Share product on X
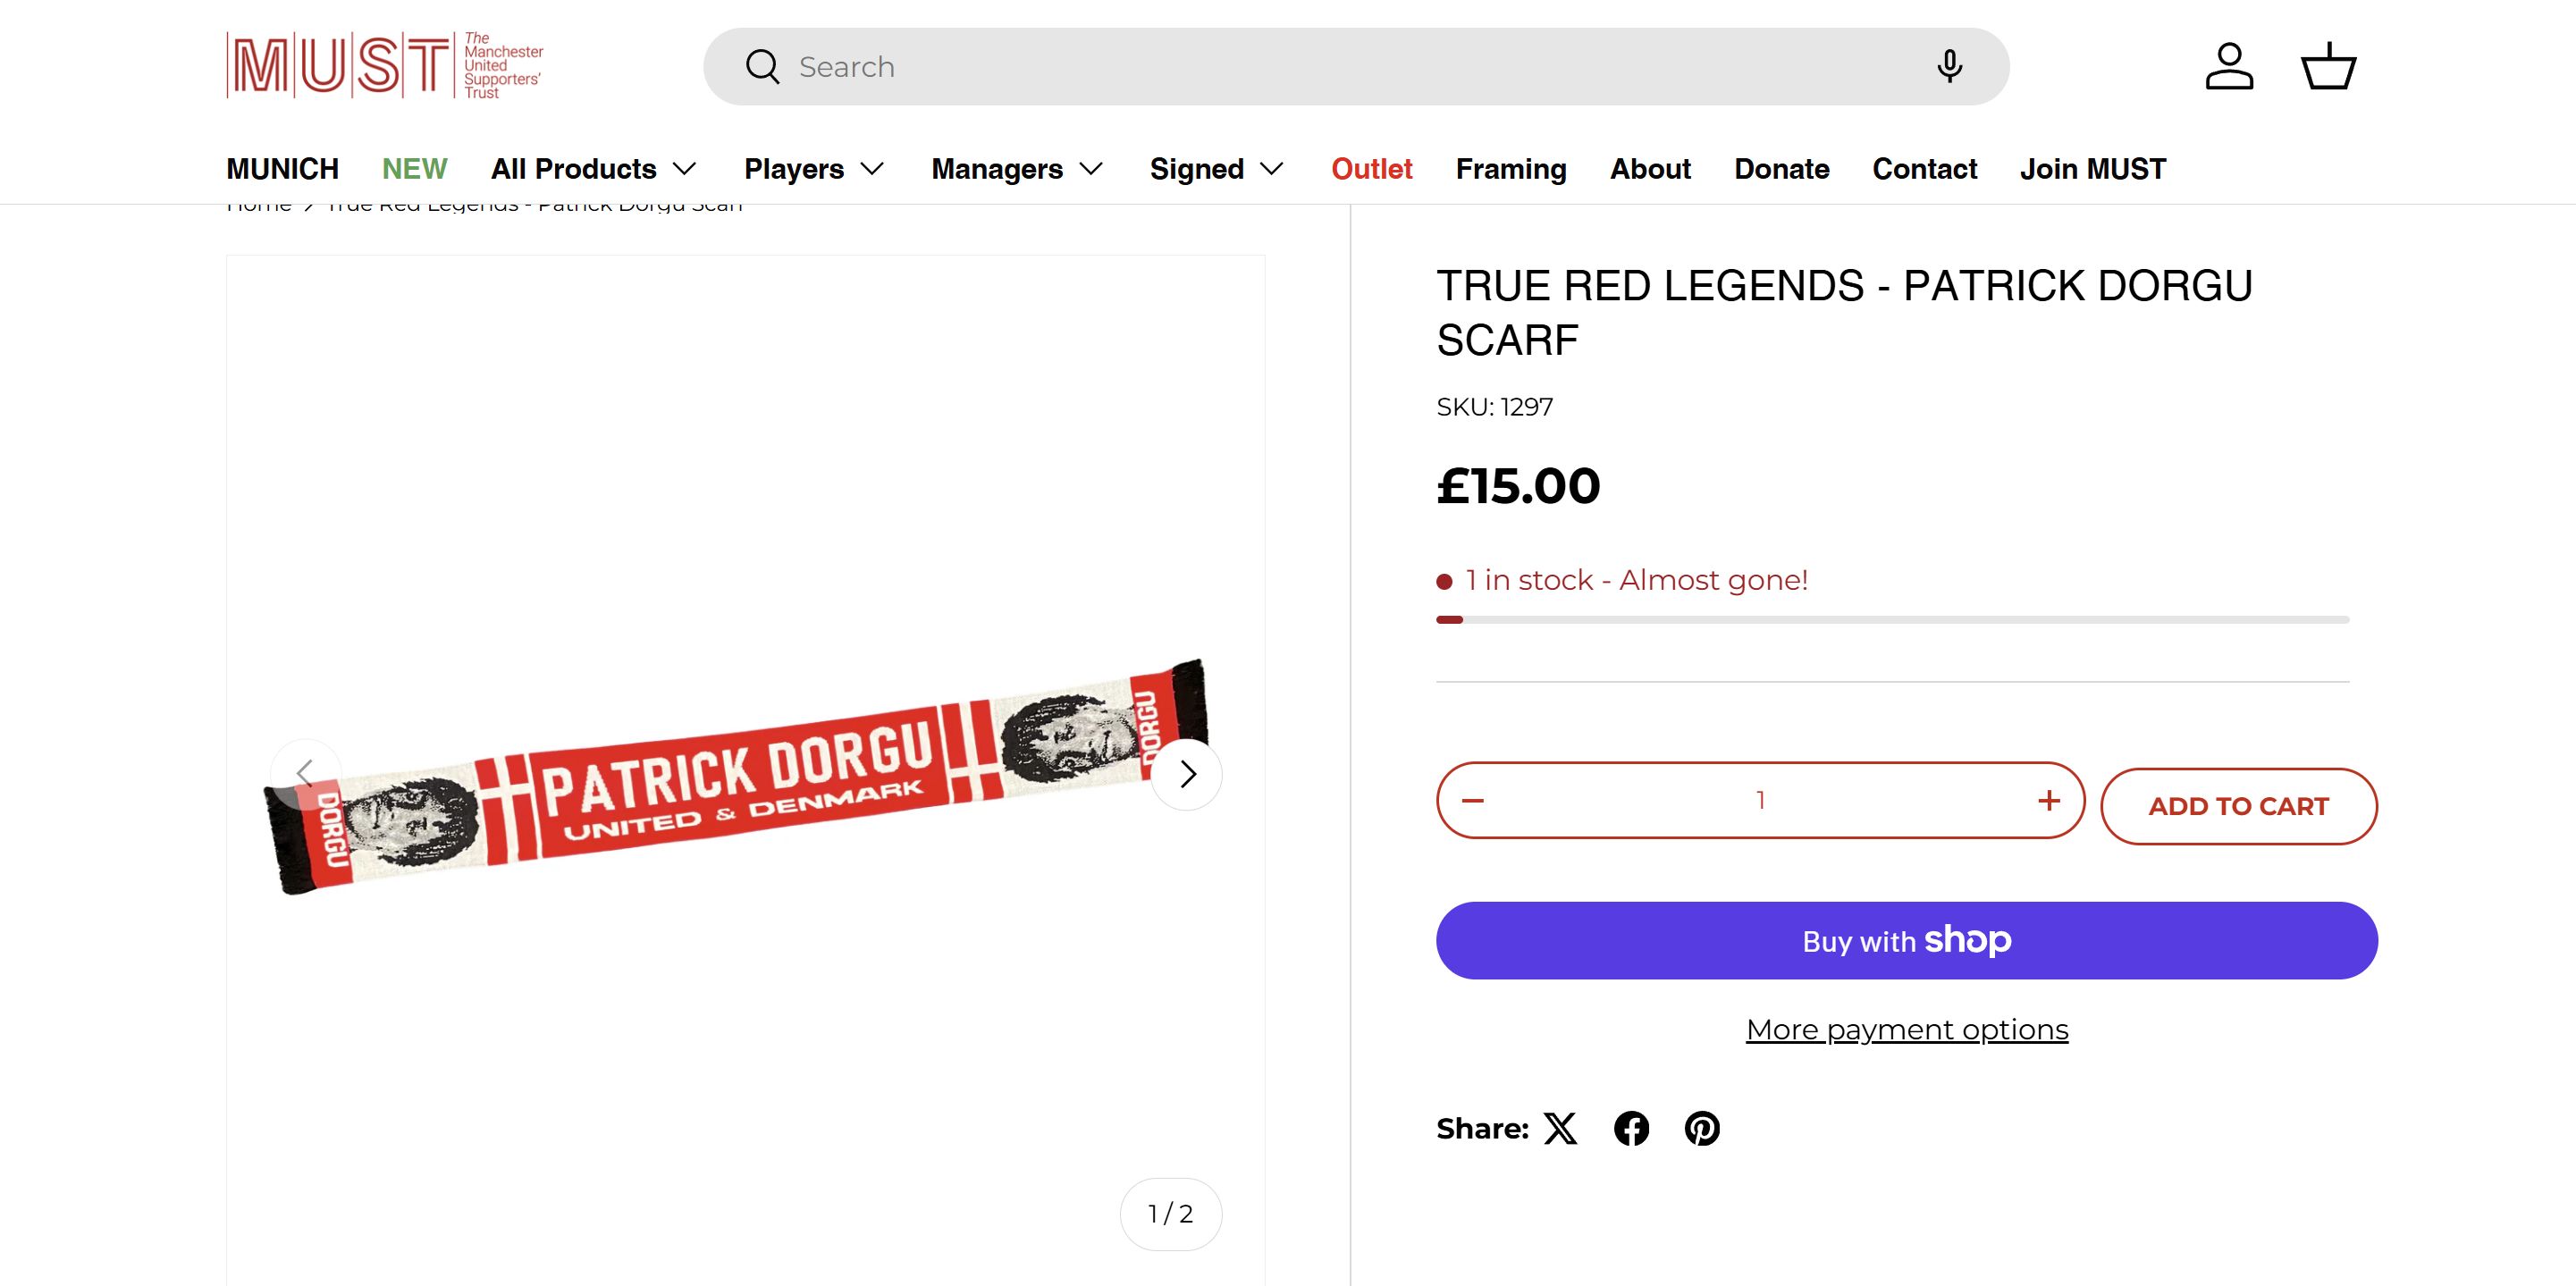 point(1560,1128)
